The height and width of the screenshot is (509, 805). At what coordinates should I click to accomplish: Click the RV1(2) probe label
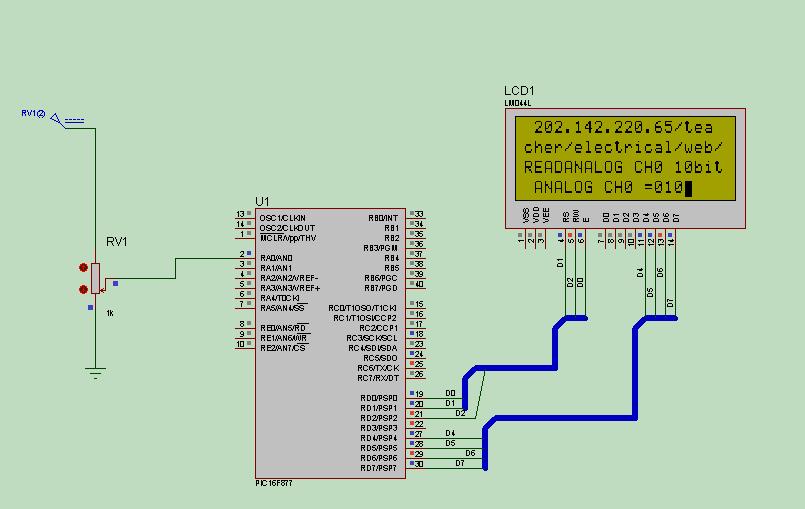tap(33, 114)
